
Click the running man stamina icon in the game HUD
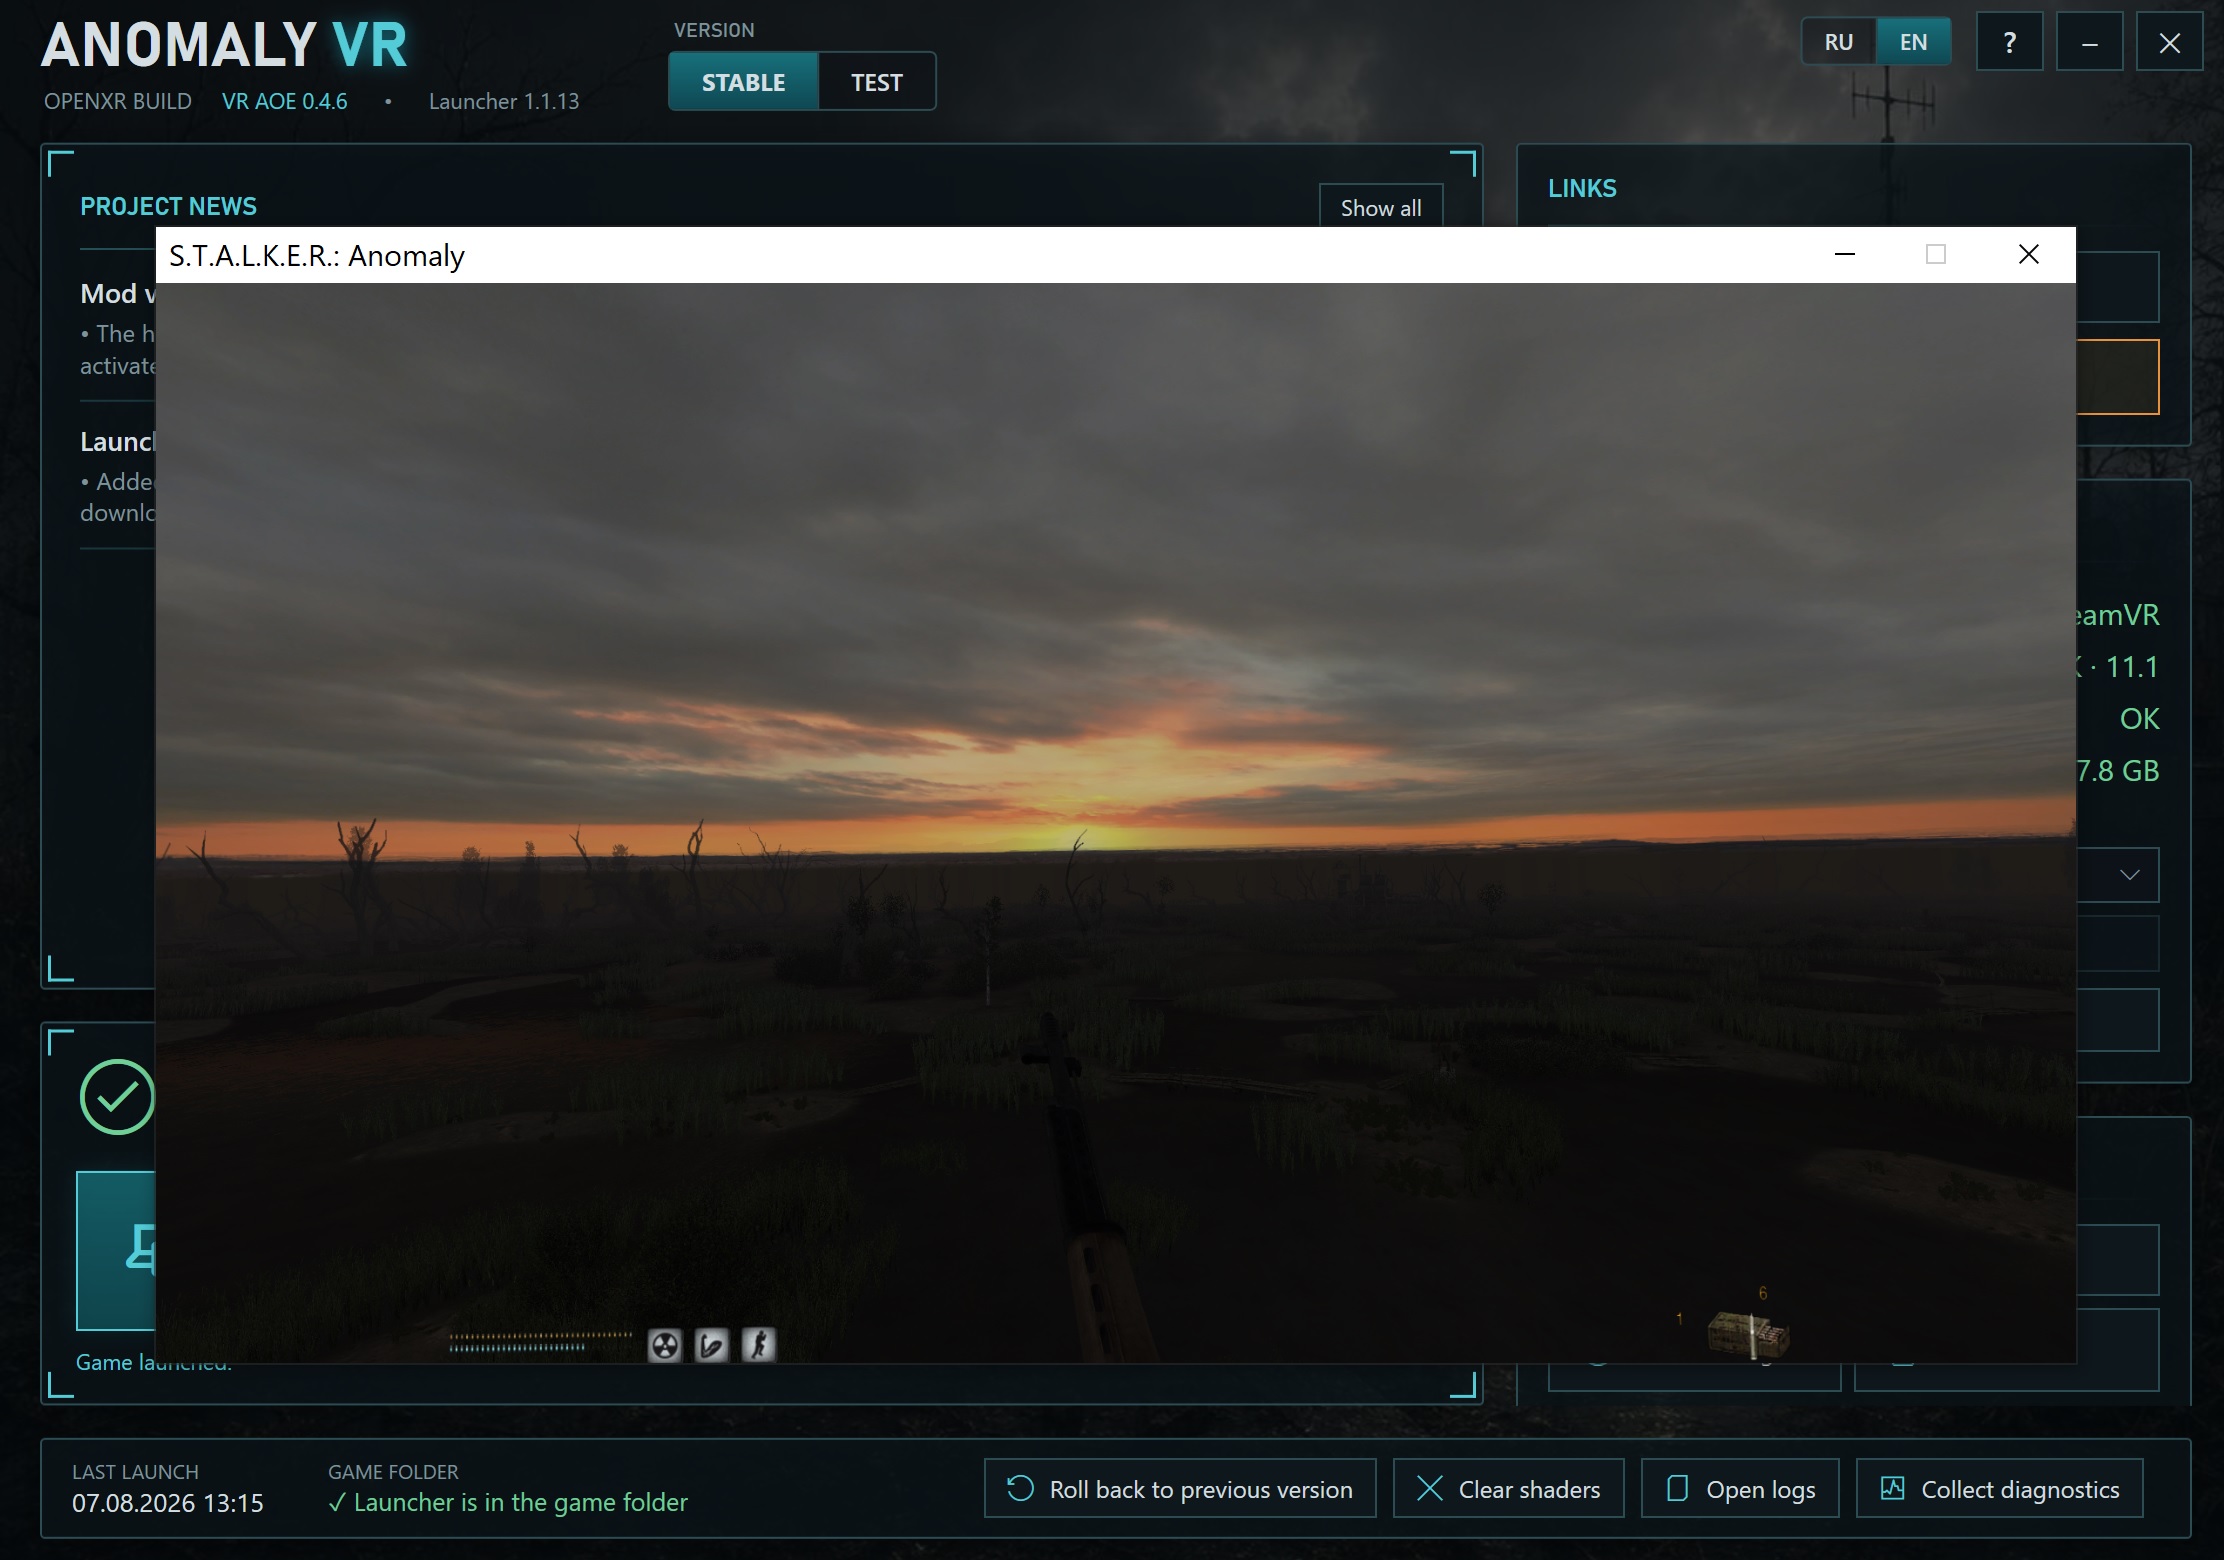pyautogui.click(x=758, y=1346)
